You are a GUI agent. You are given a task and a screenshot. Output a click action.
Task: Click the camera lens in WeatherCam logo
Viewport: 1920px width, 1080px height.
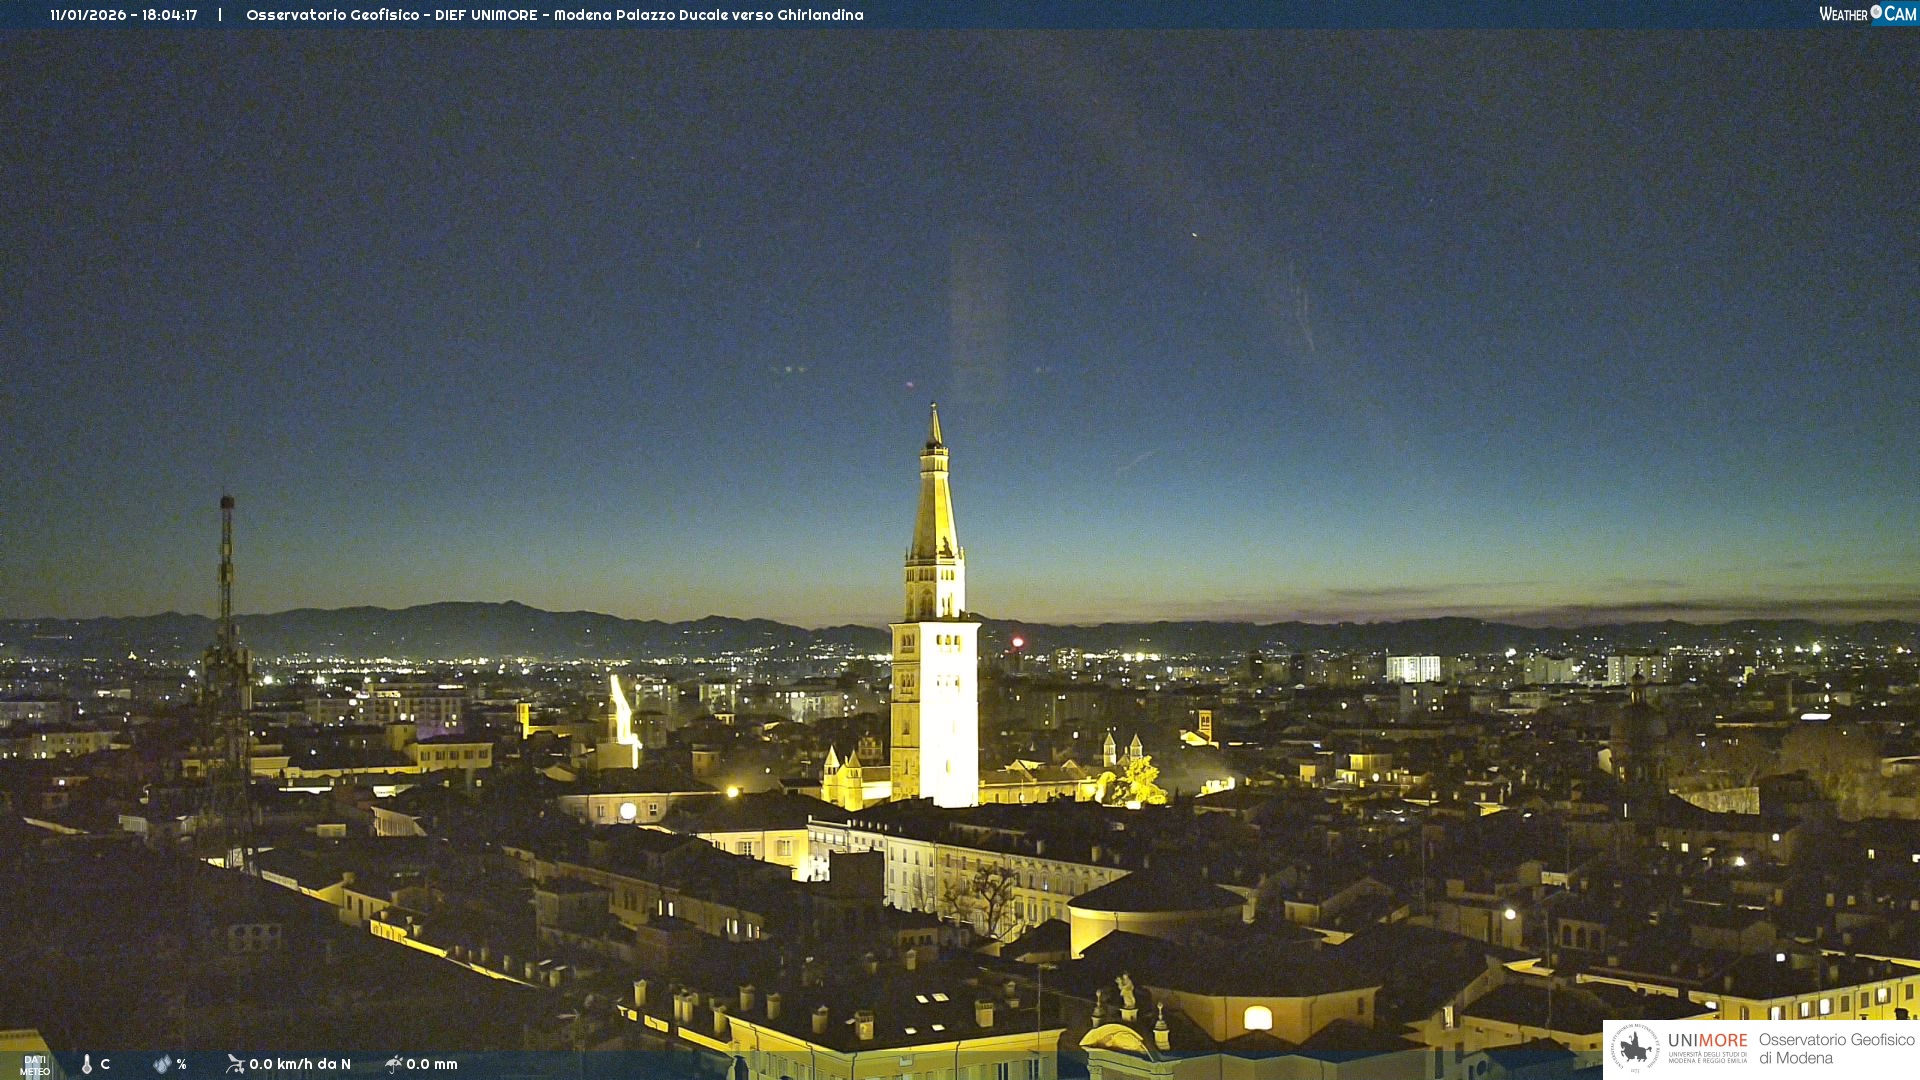coord(1876,12)
